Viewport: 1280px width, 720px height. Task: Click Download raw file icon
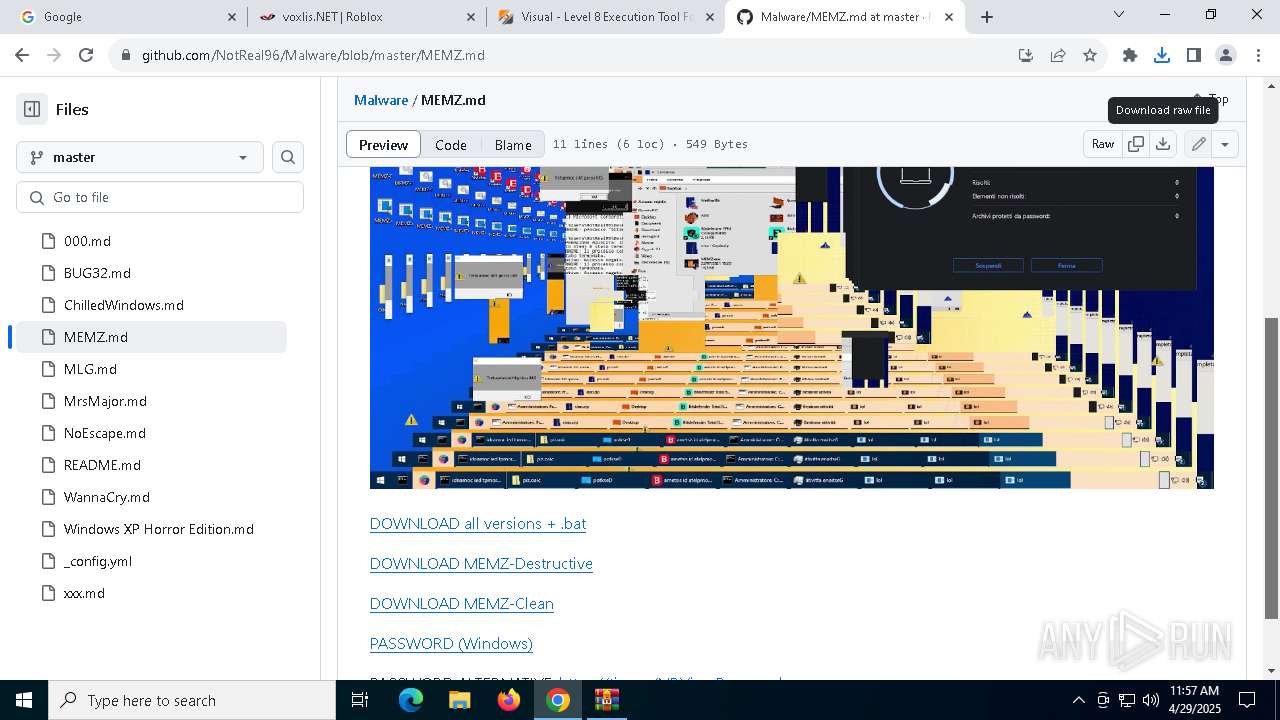click(x=1163, y=144)
